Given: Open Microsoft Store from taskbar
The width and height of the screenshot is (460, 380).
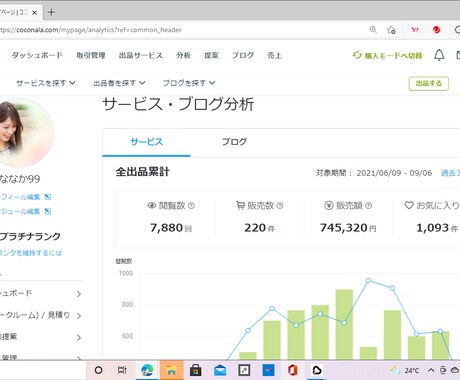Looking at the screenshot, I should (x=195, y=370).
